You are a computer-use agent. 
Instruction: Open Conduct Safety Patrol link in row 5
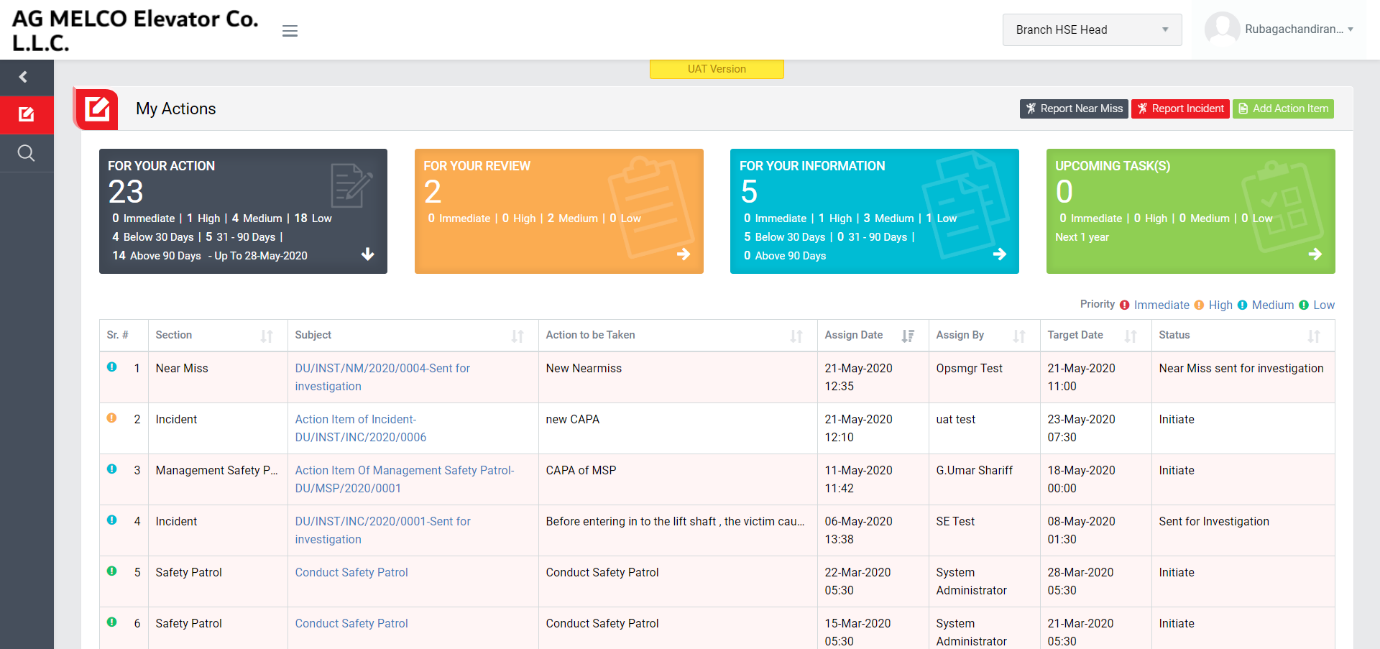coord(351,572)
